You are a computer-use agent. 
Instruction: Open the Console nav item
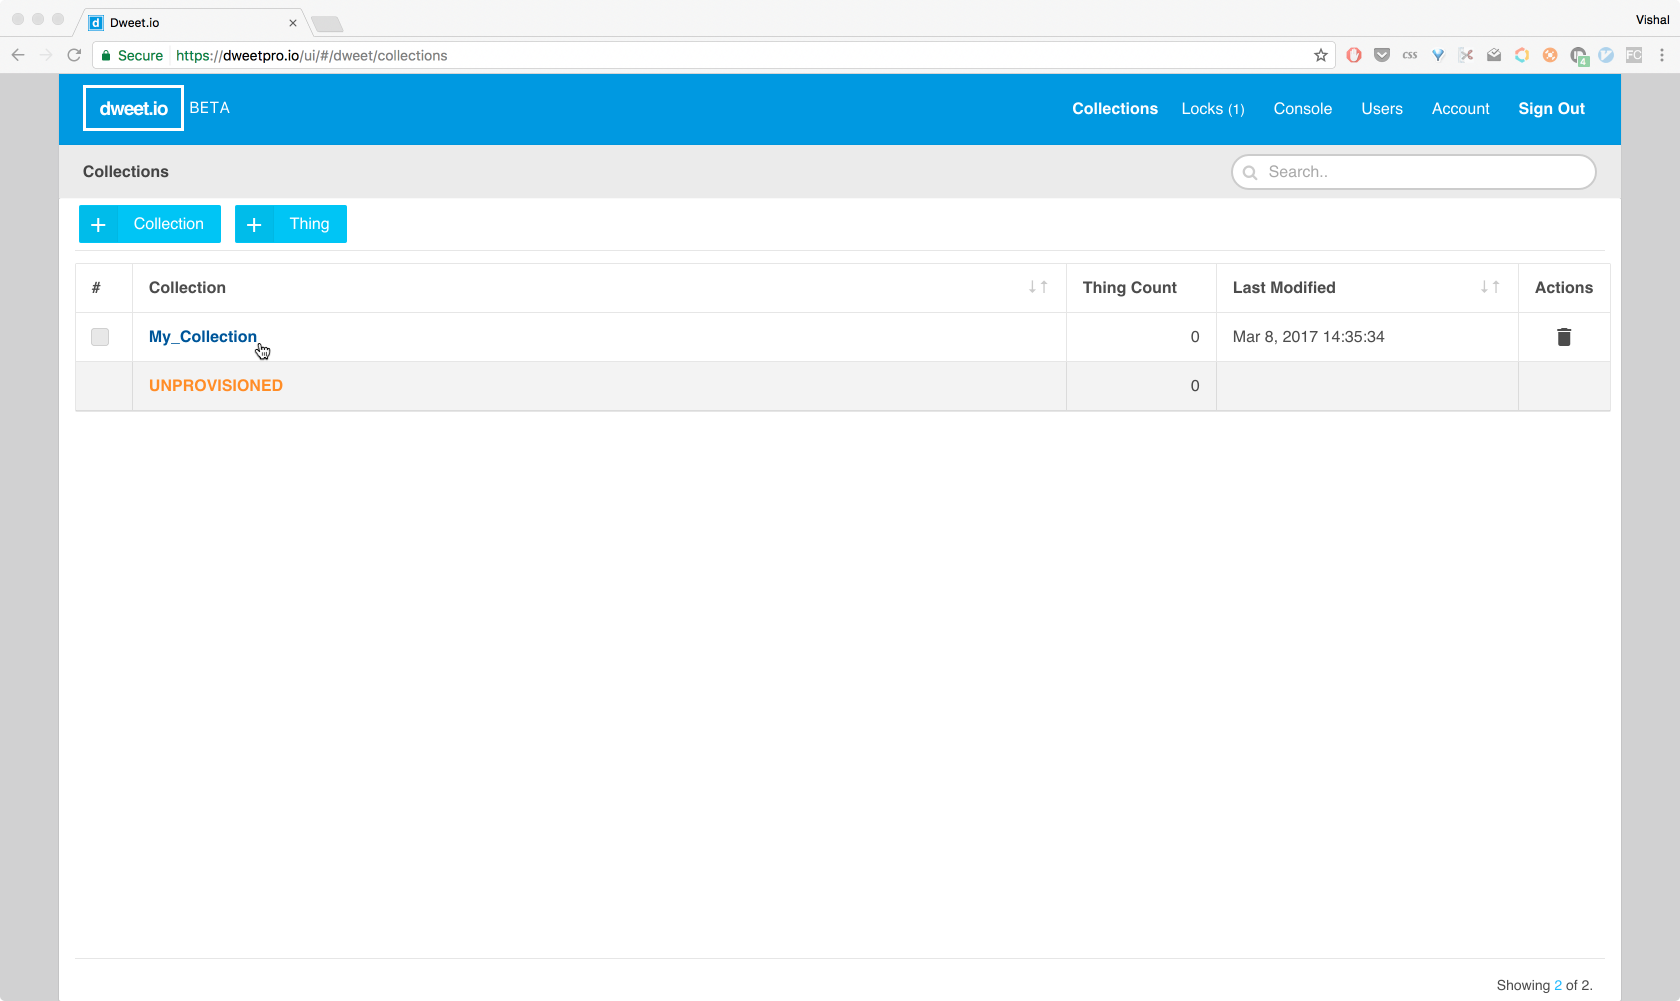coord(1303,109)
